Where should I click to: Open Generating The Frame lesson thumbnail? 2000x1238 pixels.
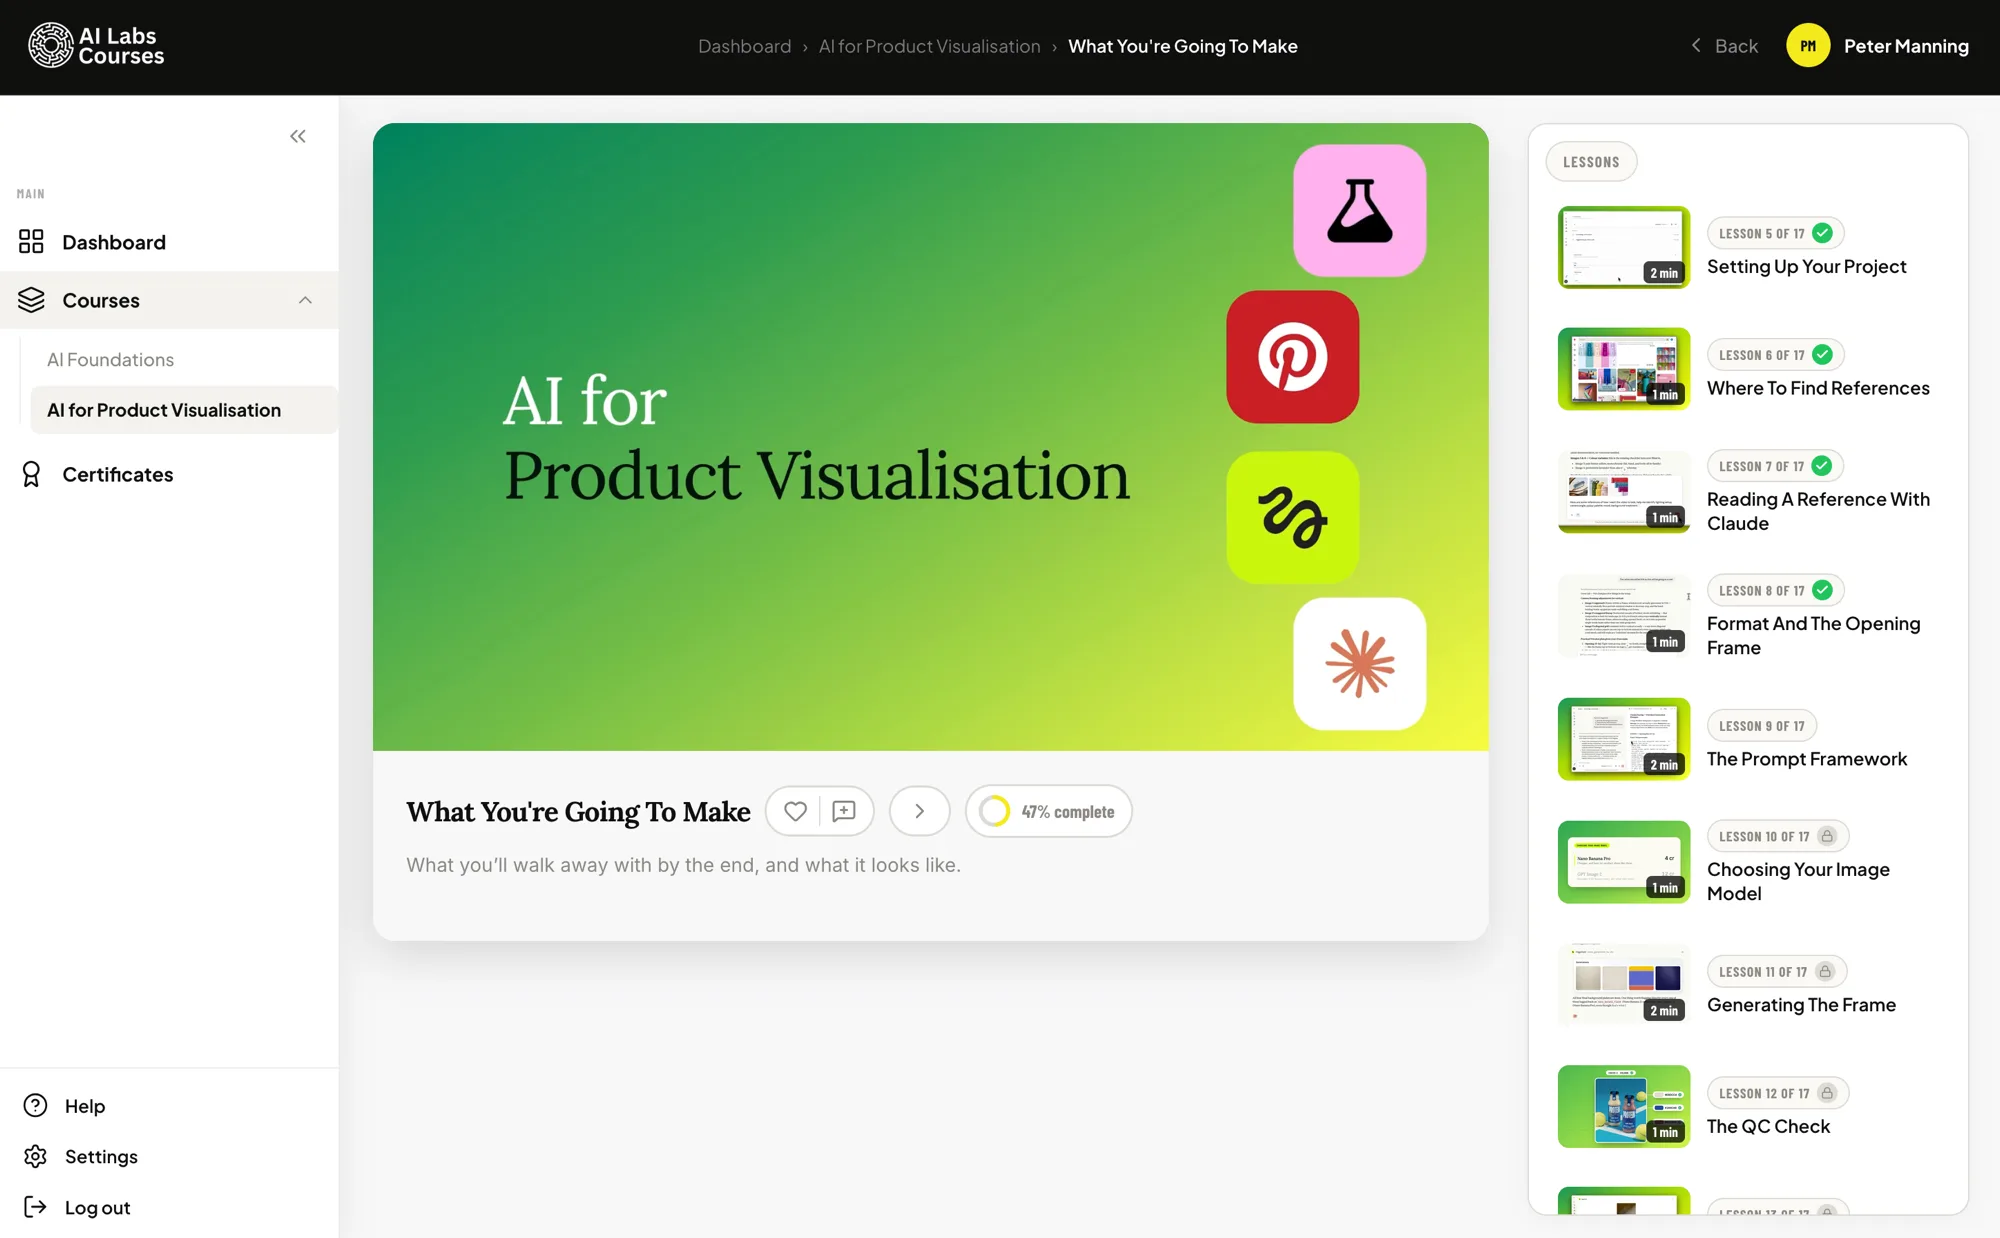(x=1623, y=985)
